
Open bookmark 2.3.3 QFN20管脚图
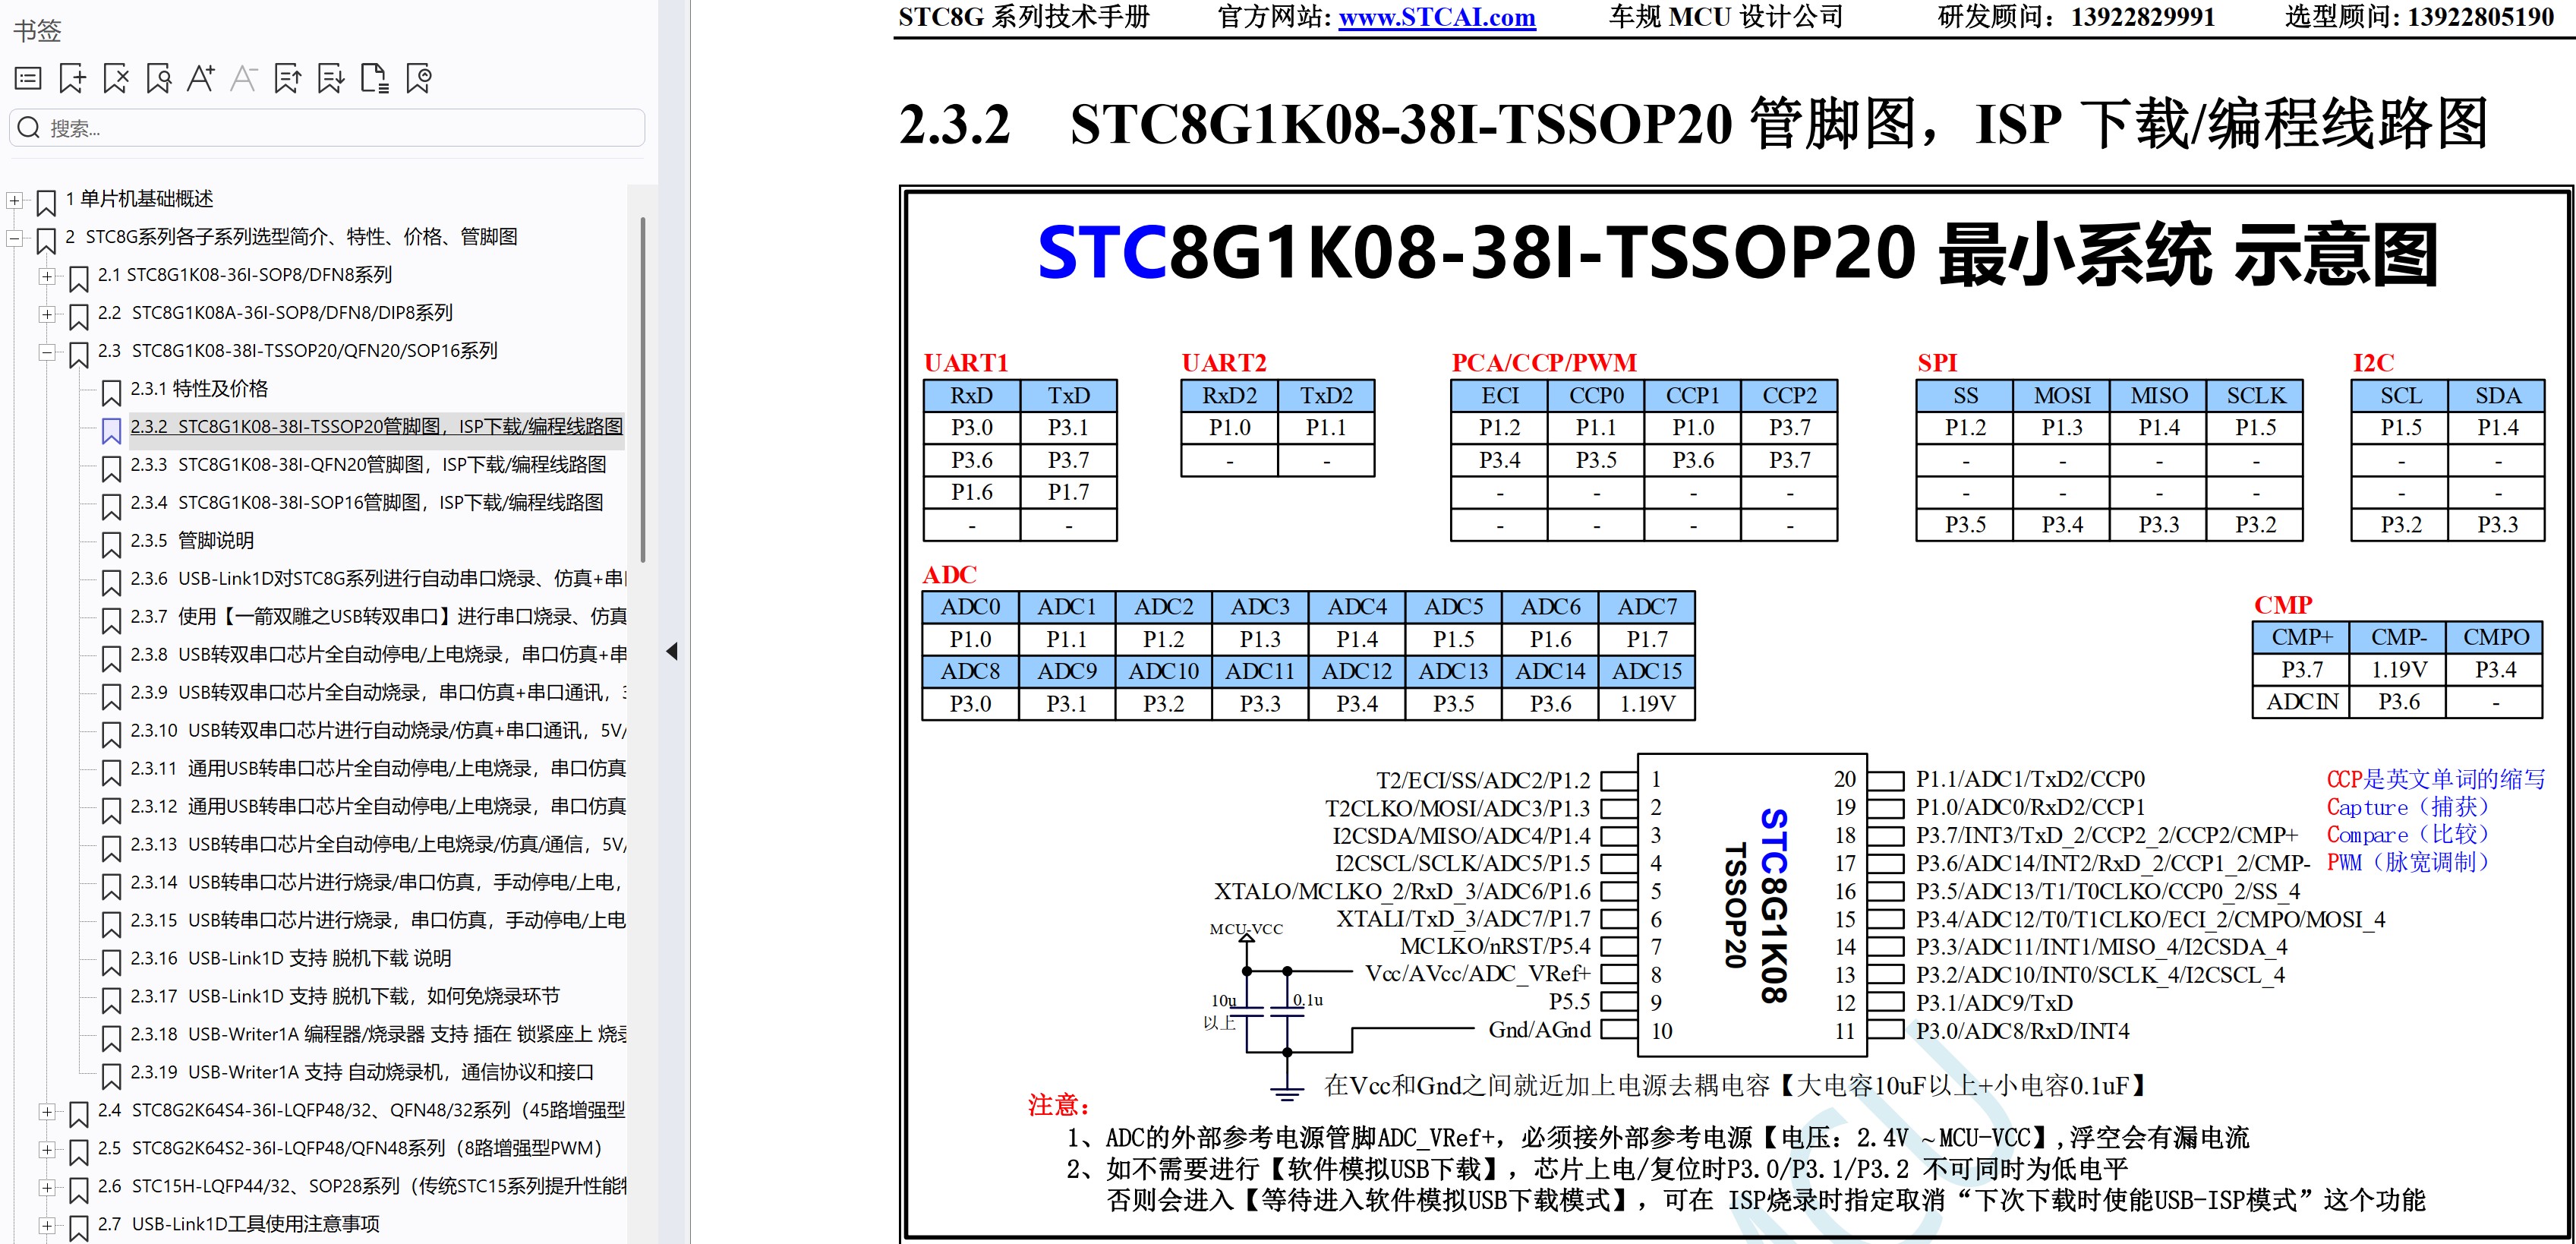368,465
